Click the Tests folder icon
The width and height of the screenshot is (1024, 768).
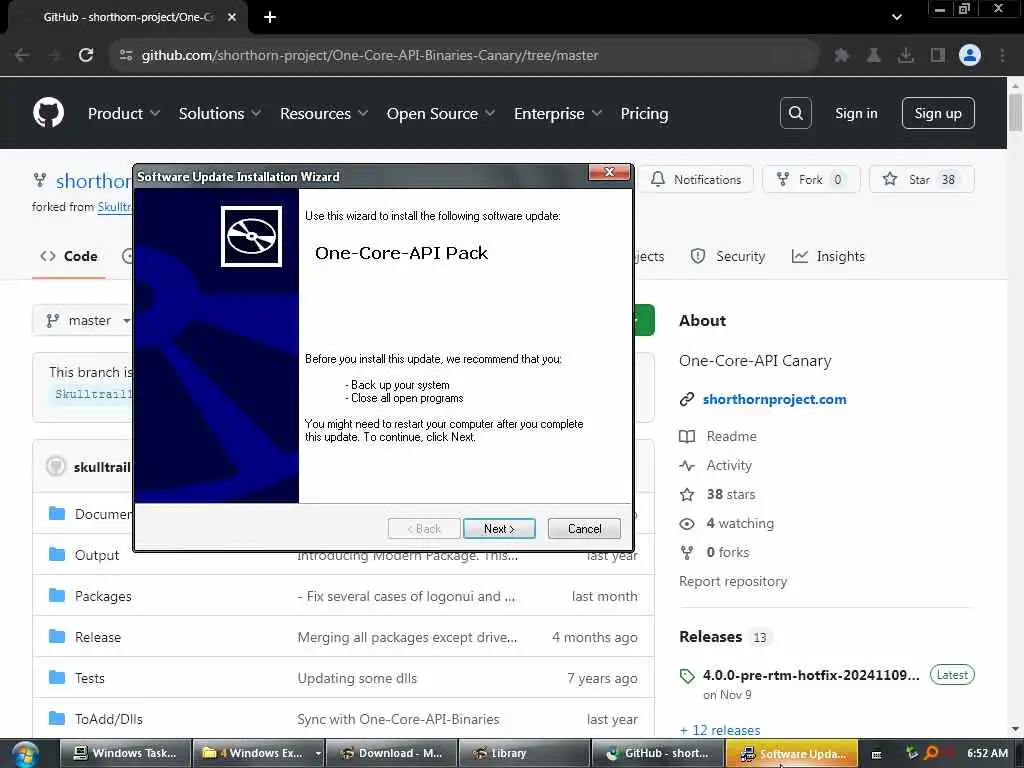point(57,677)
